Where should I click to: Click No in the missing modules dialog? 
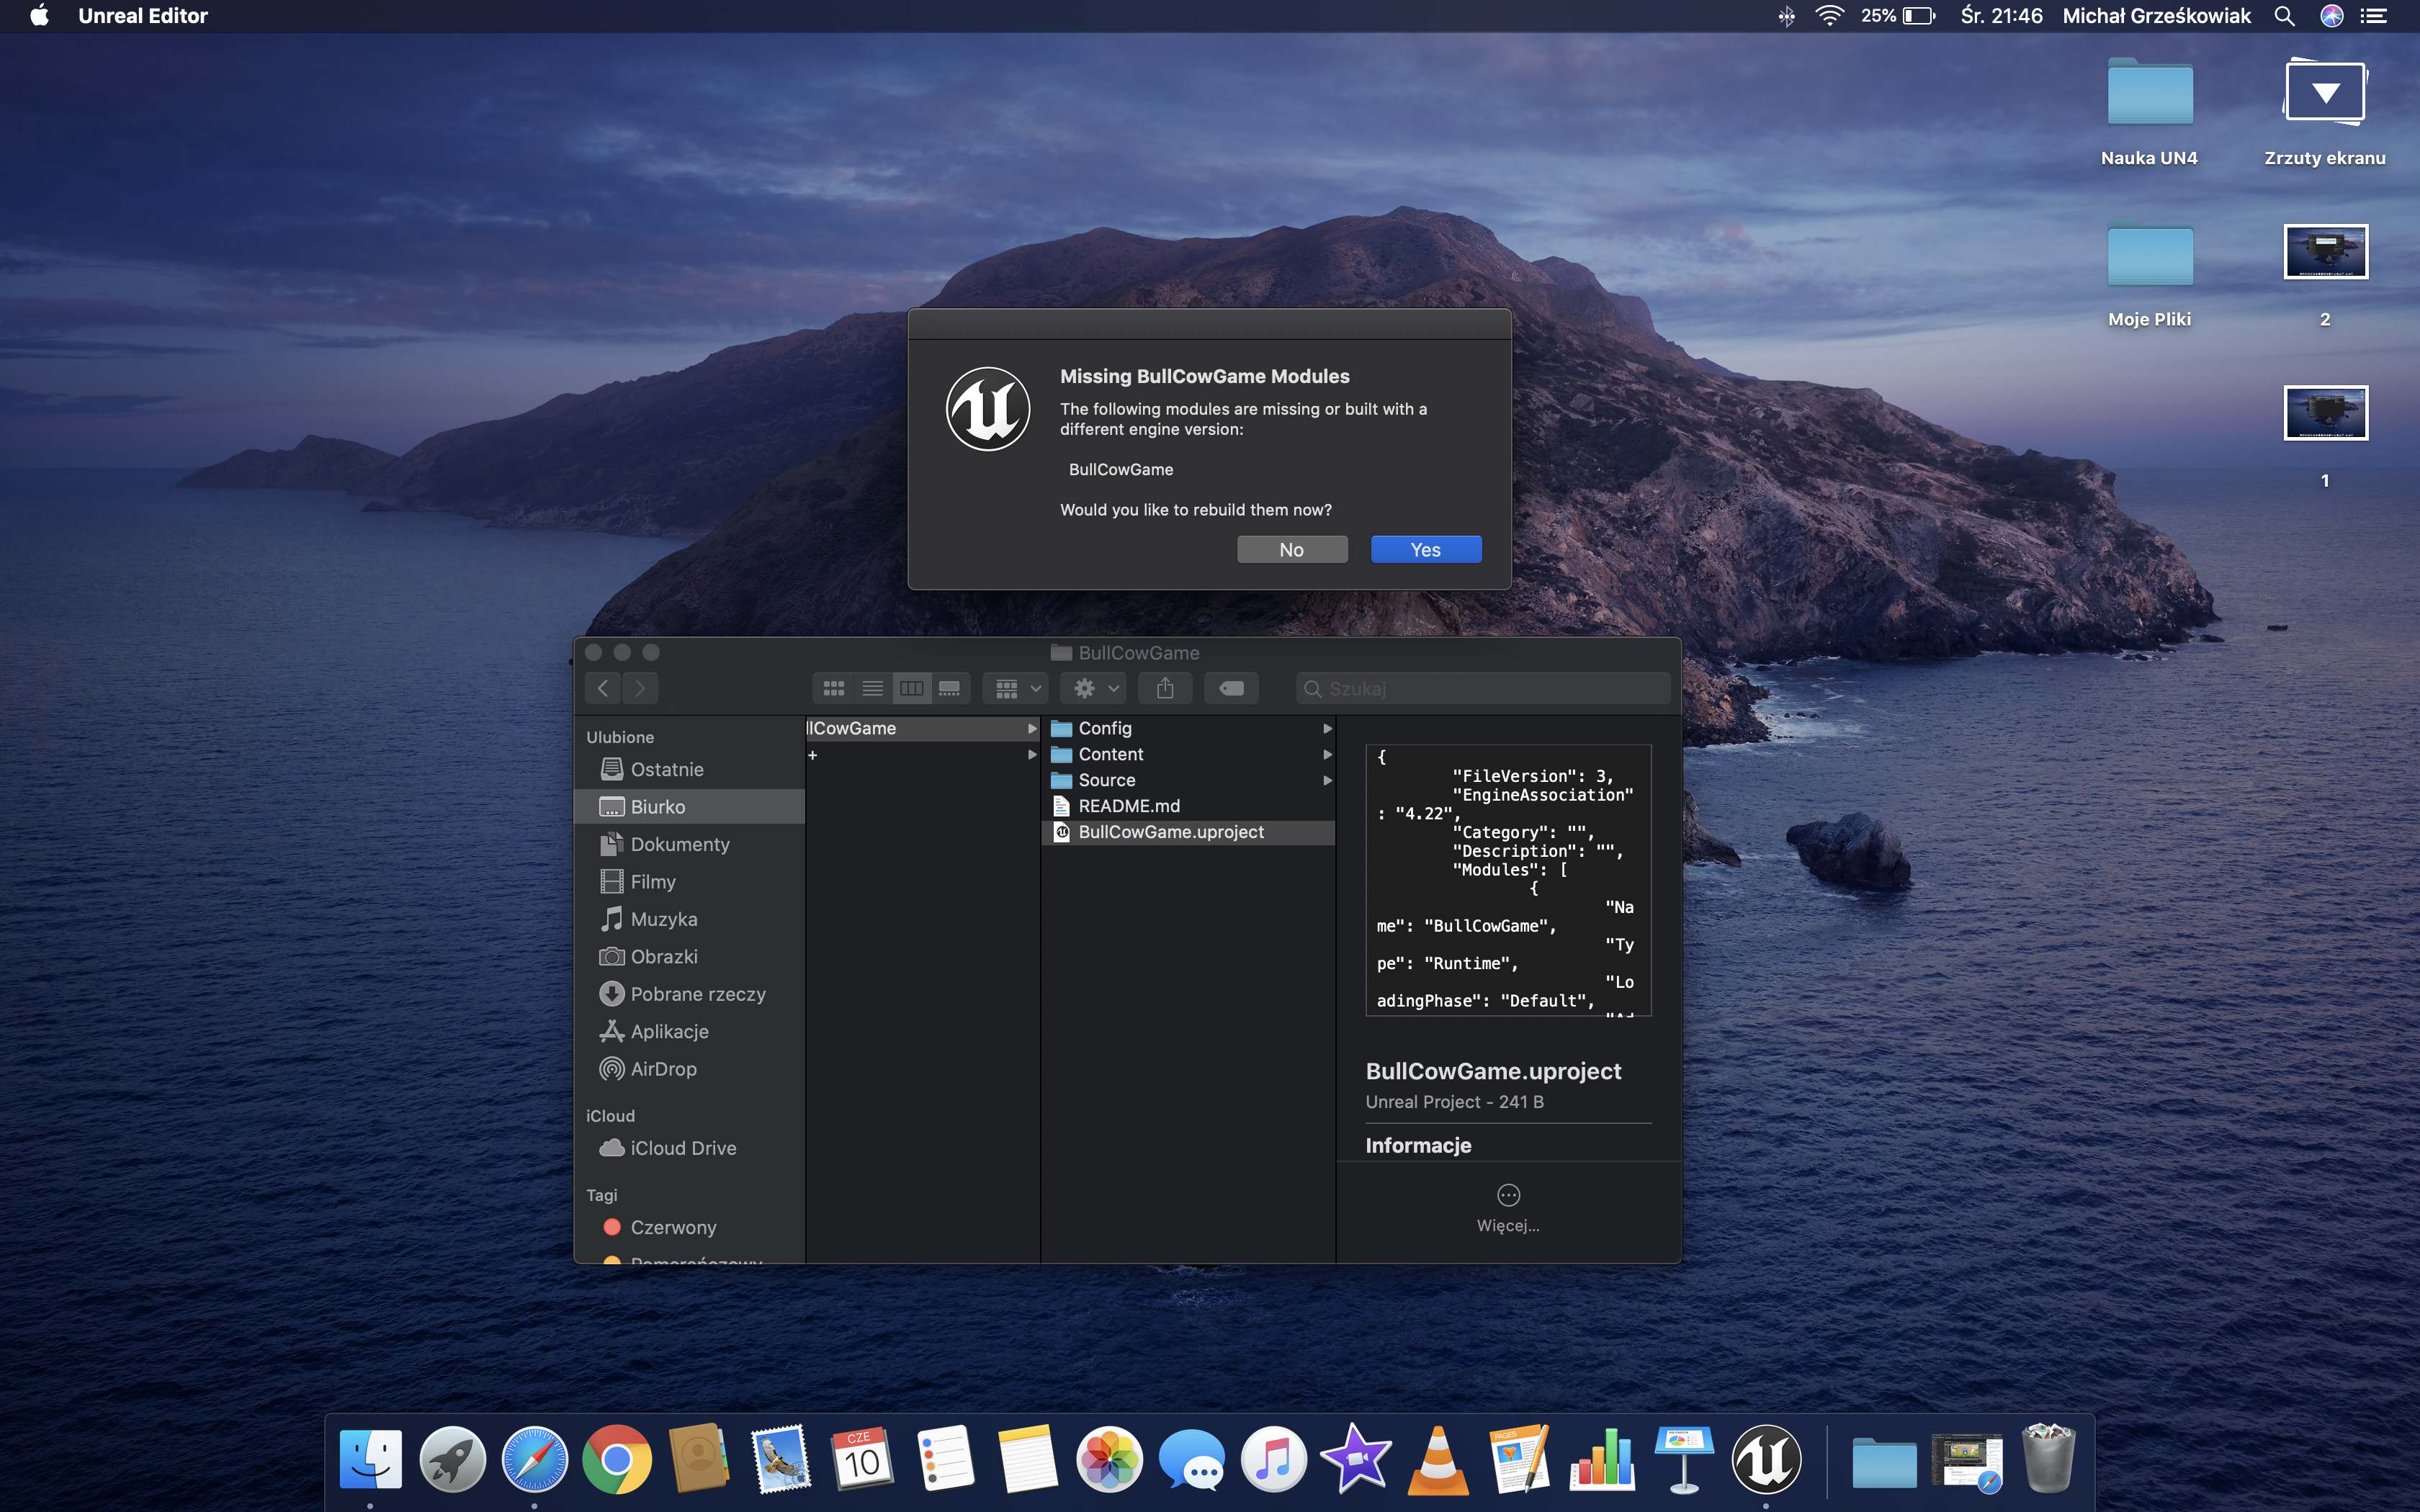[1291, 549]
